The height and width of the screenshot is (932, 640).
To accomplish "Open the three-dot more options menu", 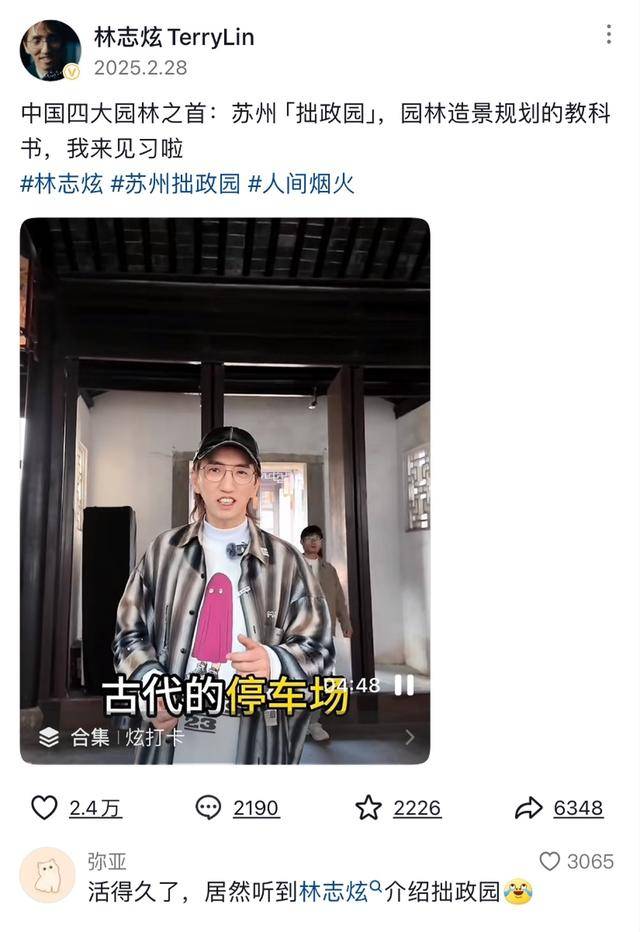I will (609, 34).
